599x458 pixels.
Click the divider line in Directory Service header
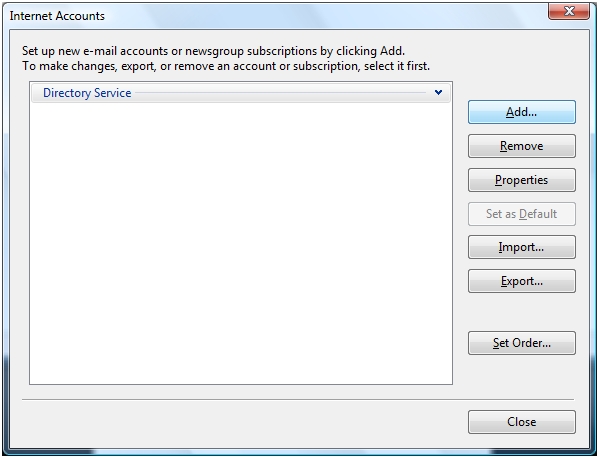click(280, 92)
